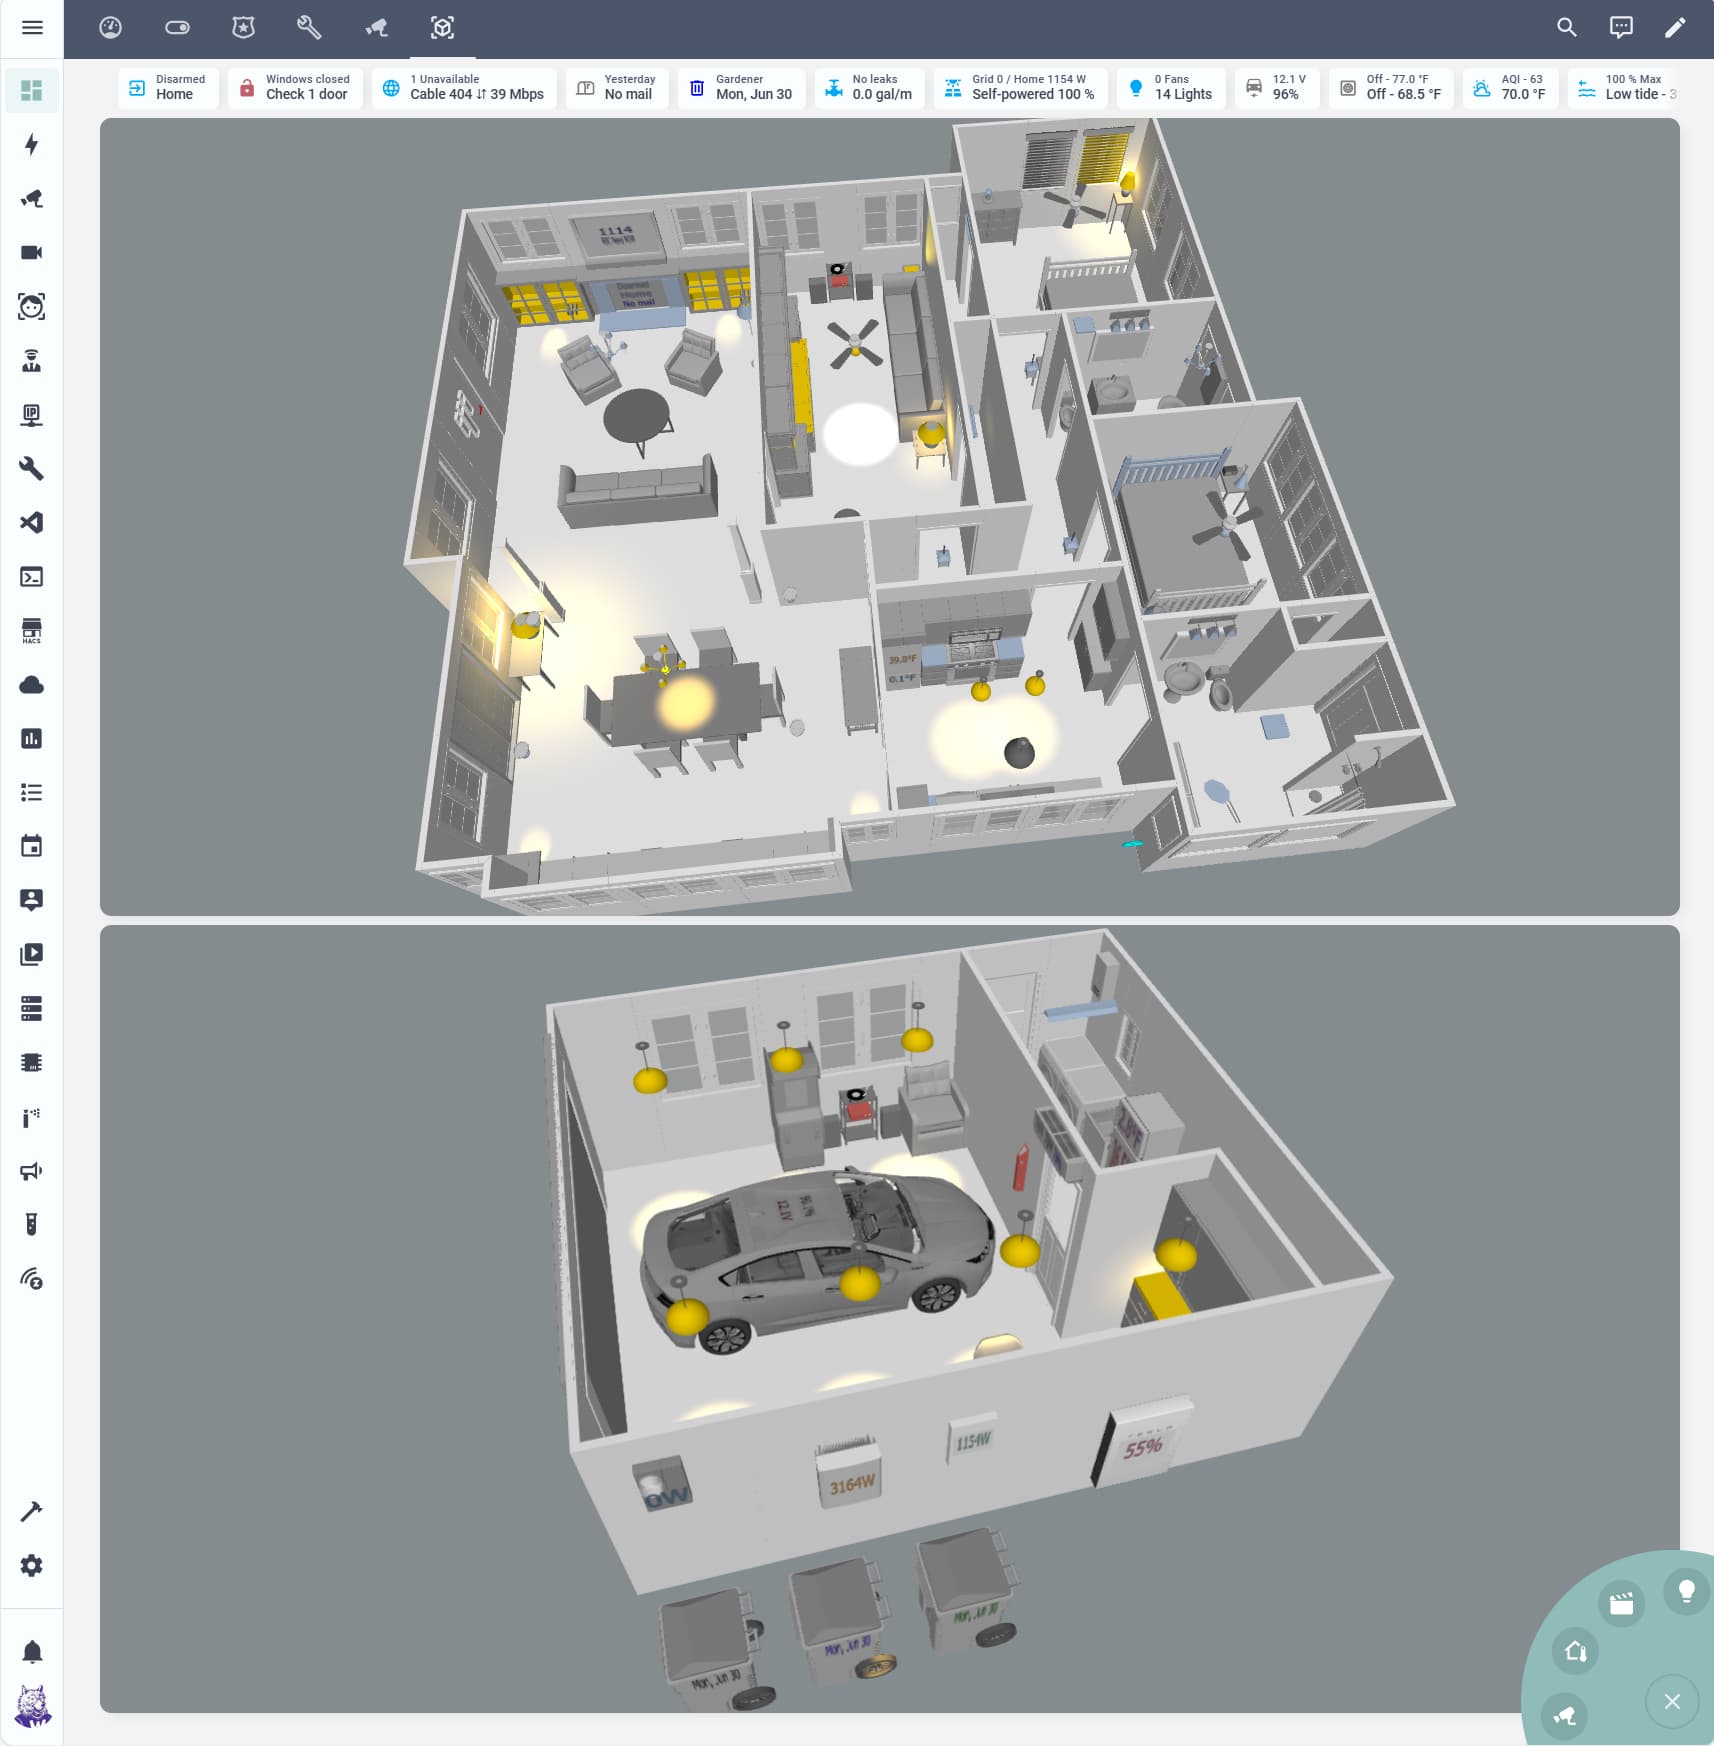
Task: Switch to the speedometer dashboard tab
Action: (111, 27)
